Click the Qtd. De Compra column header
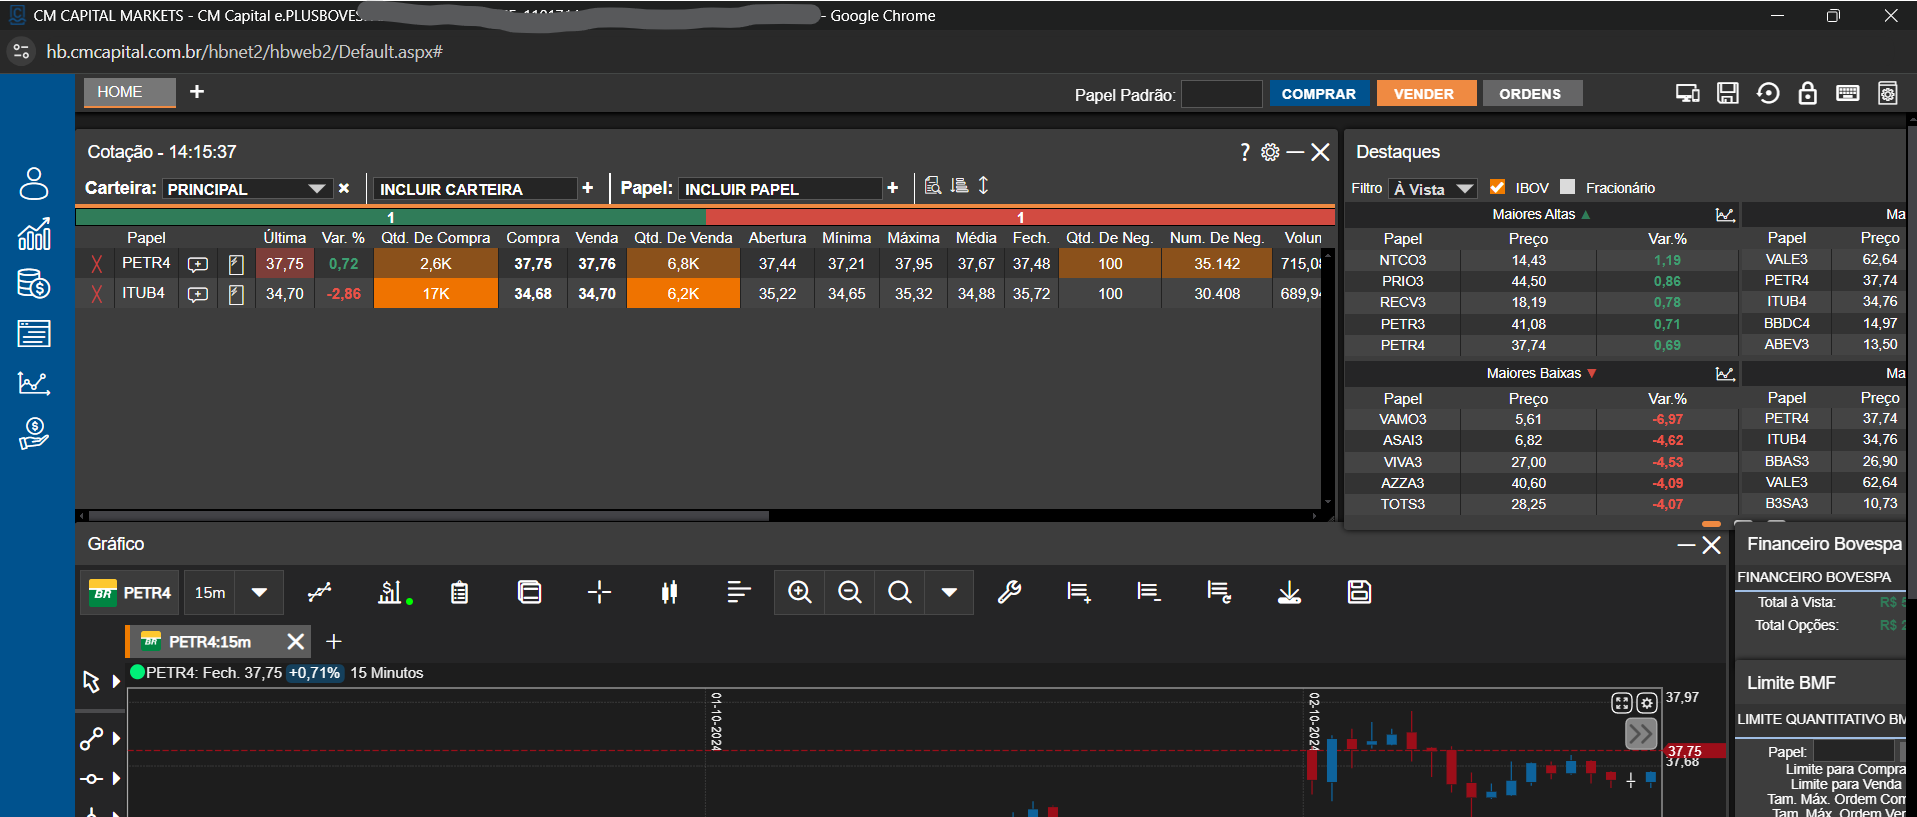Image resolution: width=1917 pixels, height=817 pixels. (x=435, y=238)
